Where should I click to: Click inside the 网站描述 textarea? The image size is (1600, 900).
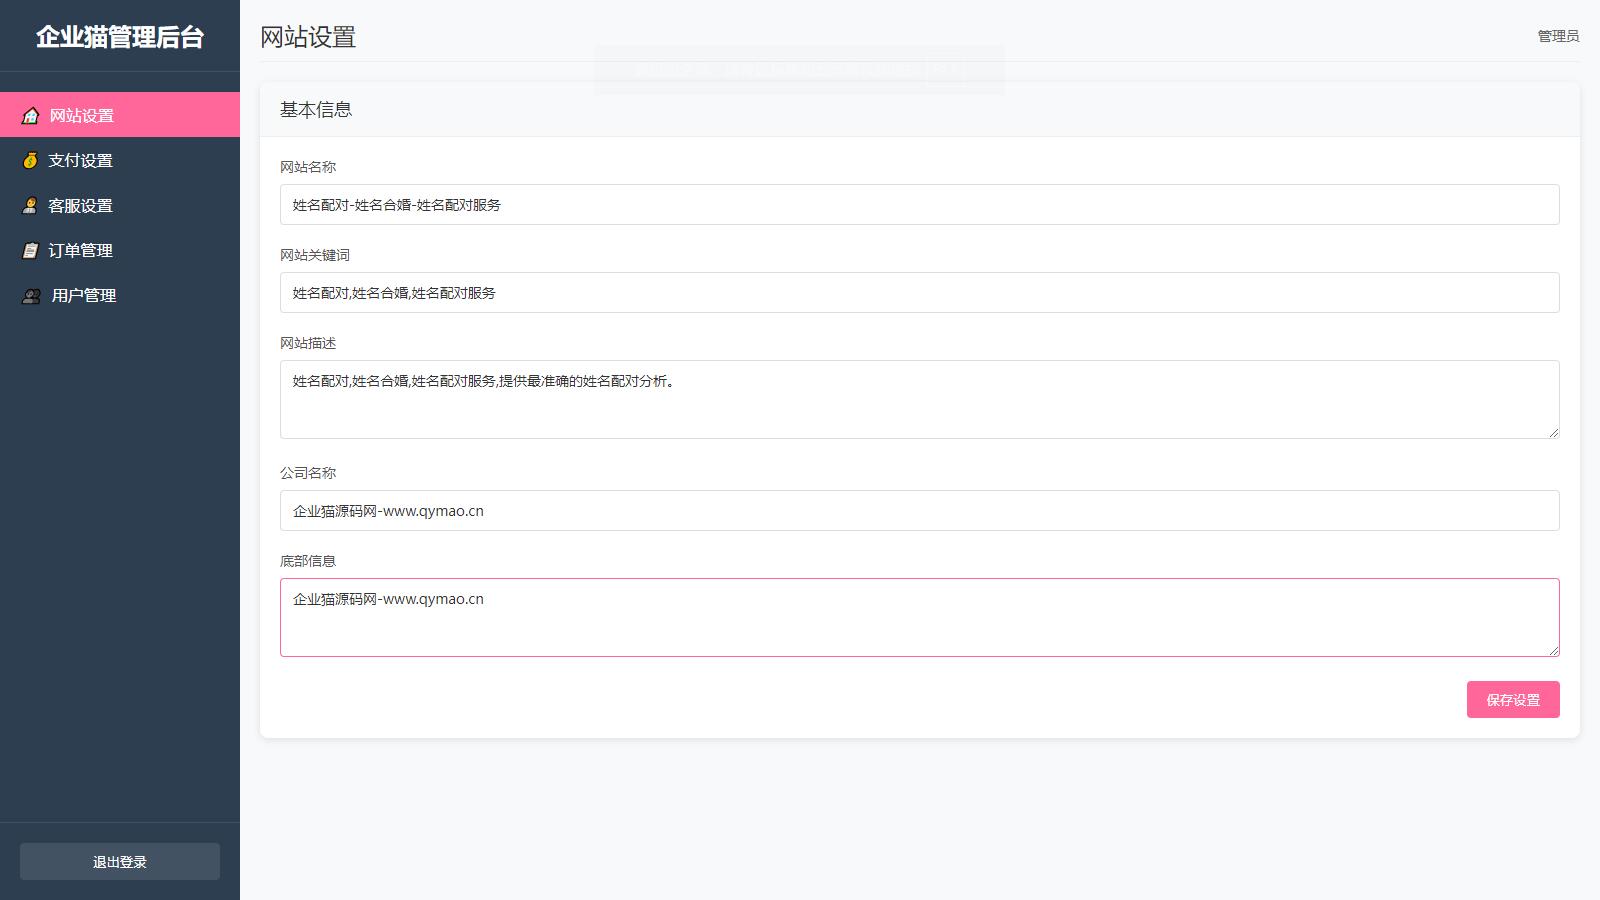pyautogui.click(x=919, y=400)
